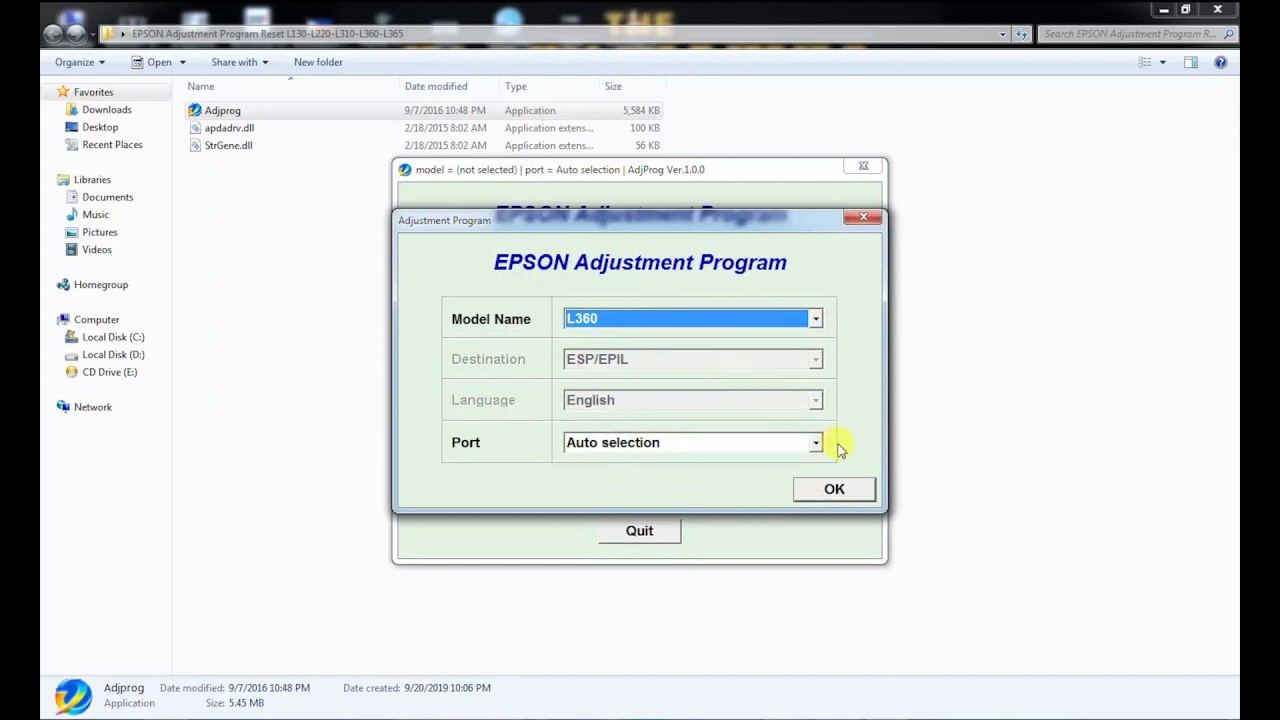Open CD Drive (E:)

[109, 372]
